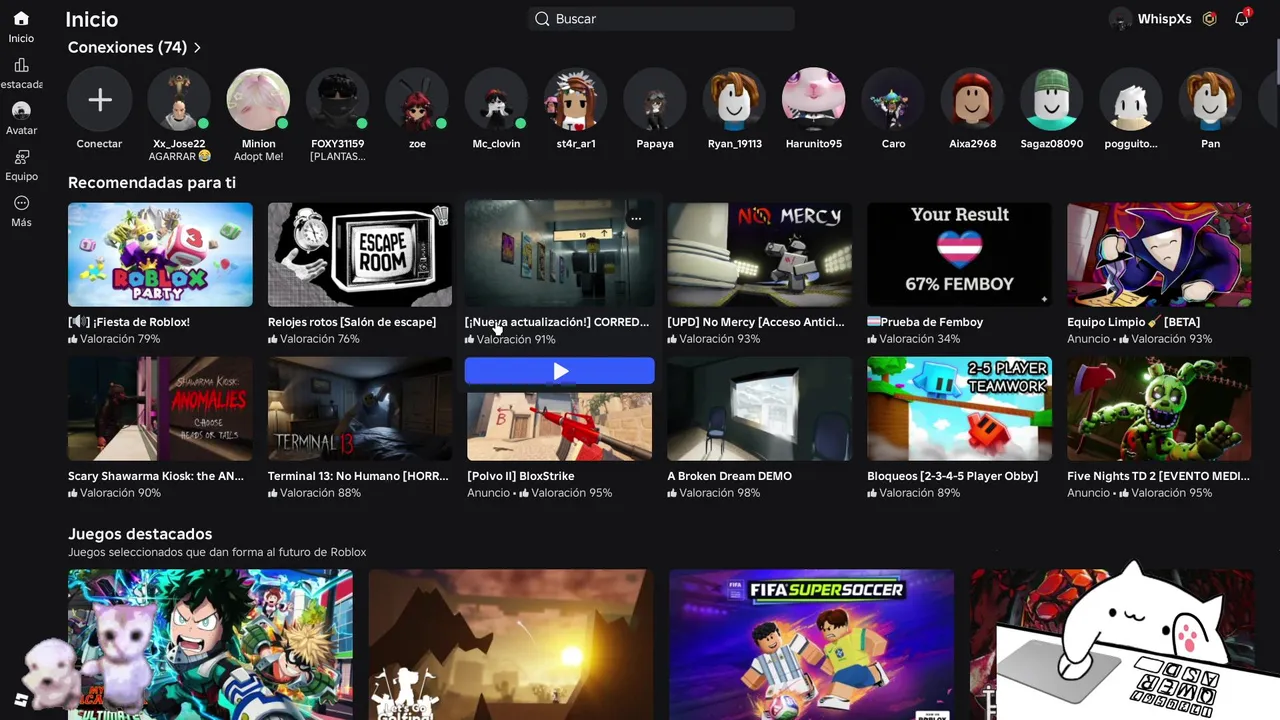This screenshot has height=720, width=1280.
Task: Focus the Buscar search field
Action: pyautogui.click(x=661, y=19)
